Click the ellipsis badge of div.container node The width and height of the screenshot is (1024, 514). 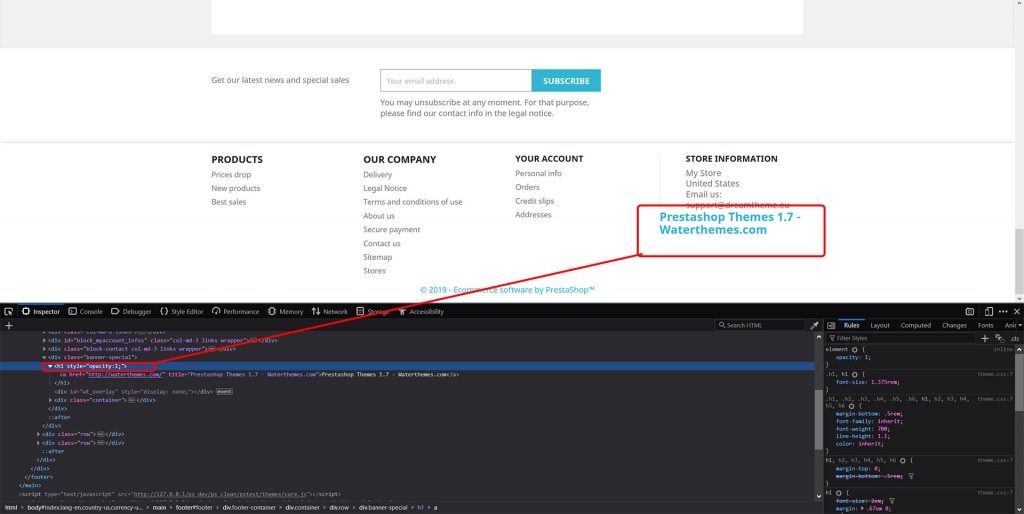tap(131, 400)
